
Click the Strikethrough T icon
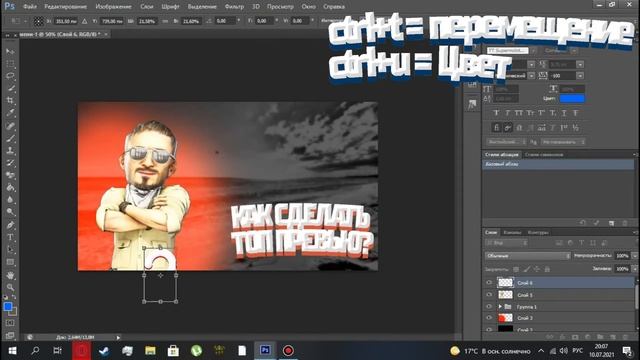576,113
